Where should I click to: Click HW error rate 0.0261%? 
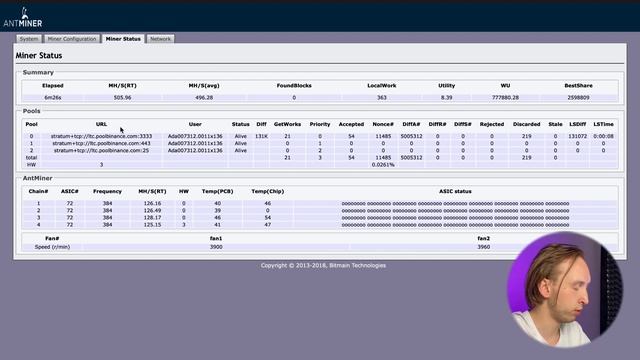point(383,165)
